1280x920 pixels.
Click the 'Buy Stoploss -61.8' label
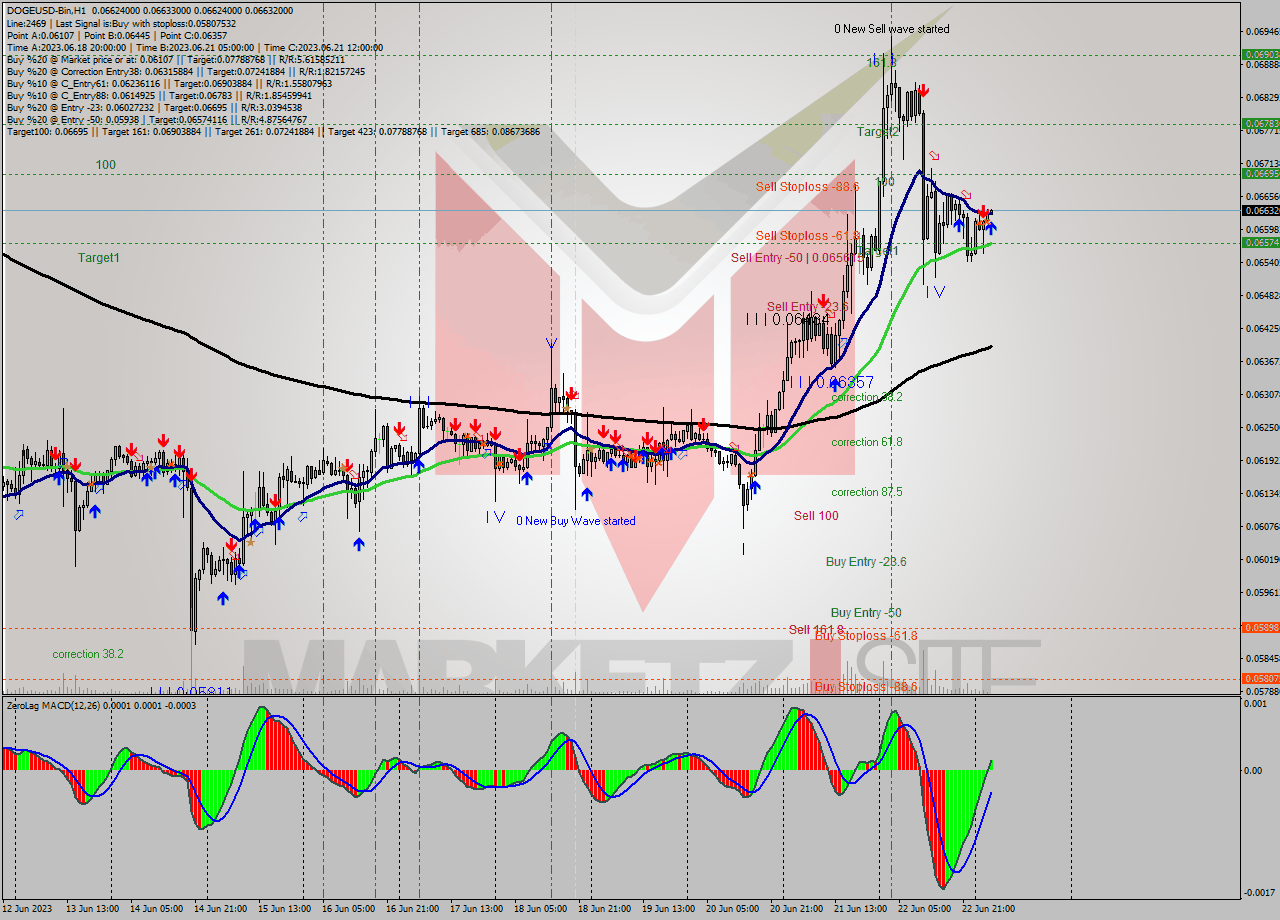click(x=866, y=636)
